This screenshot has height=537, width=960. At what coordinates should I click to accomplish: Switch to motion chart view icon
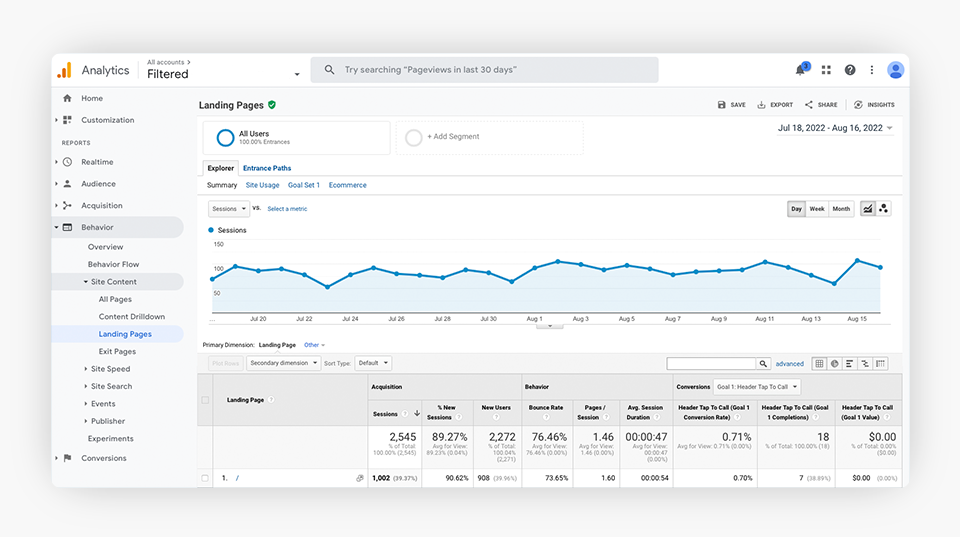coord(884,209)
